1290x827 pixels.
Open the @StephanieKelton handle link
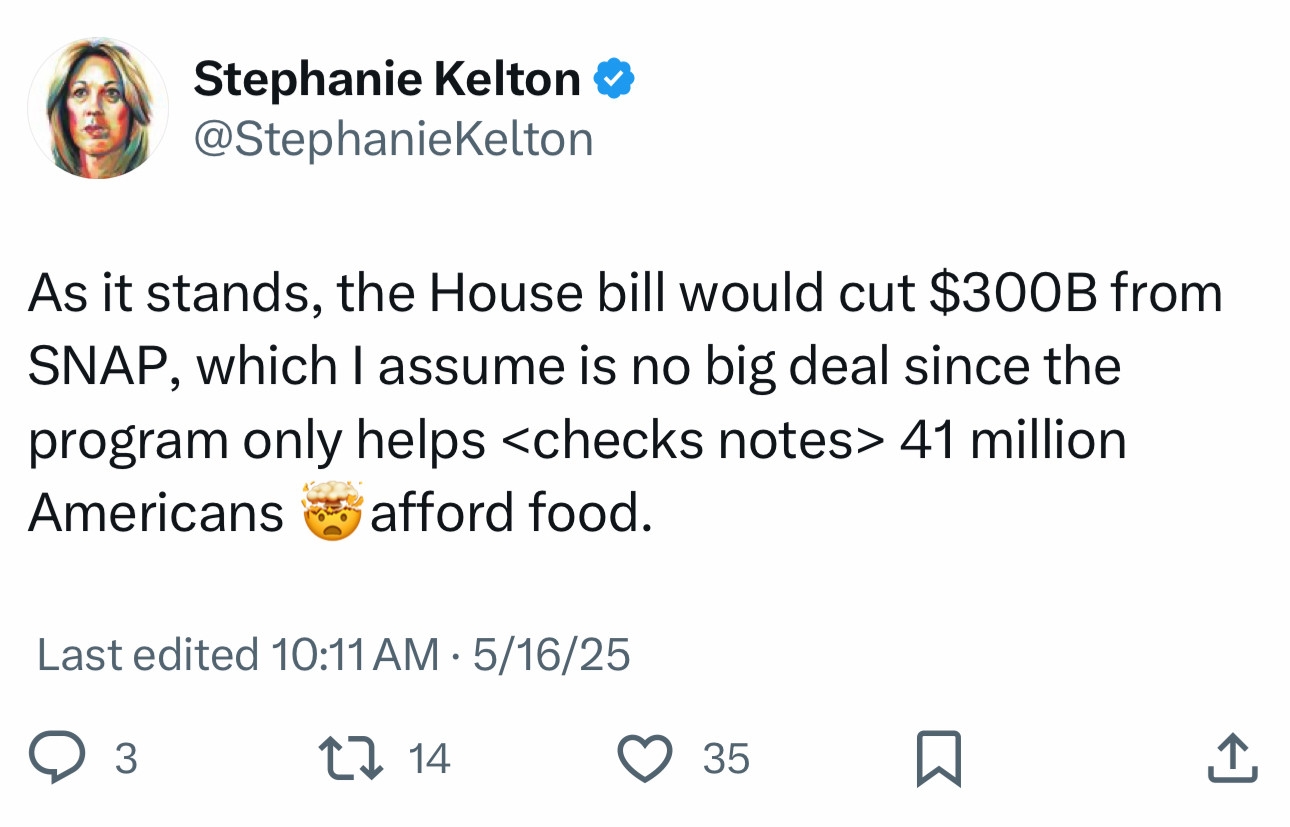point(393,139)
